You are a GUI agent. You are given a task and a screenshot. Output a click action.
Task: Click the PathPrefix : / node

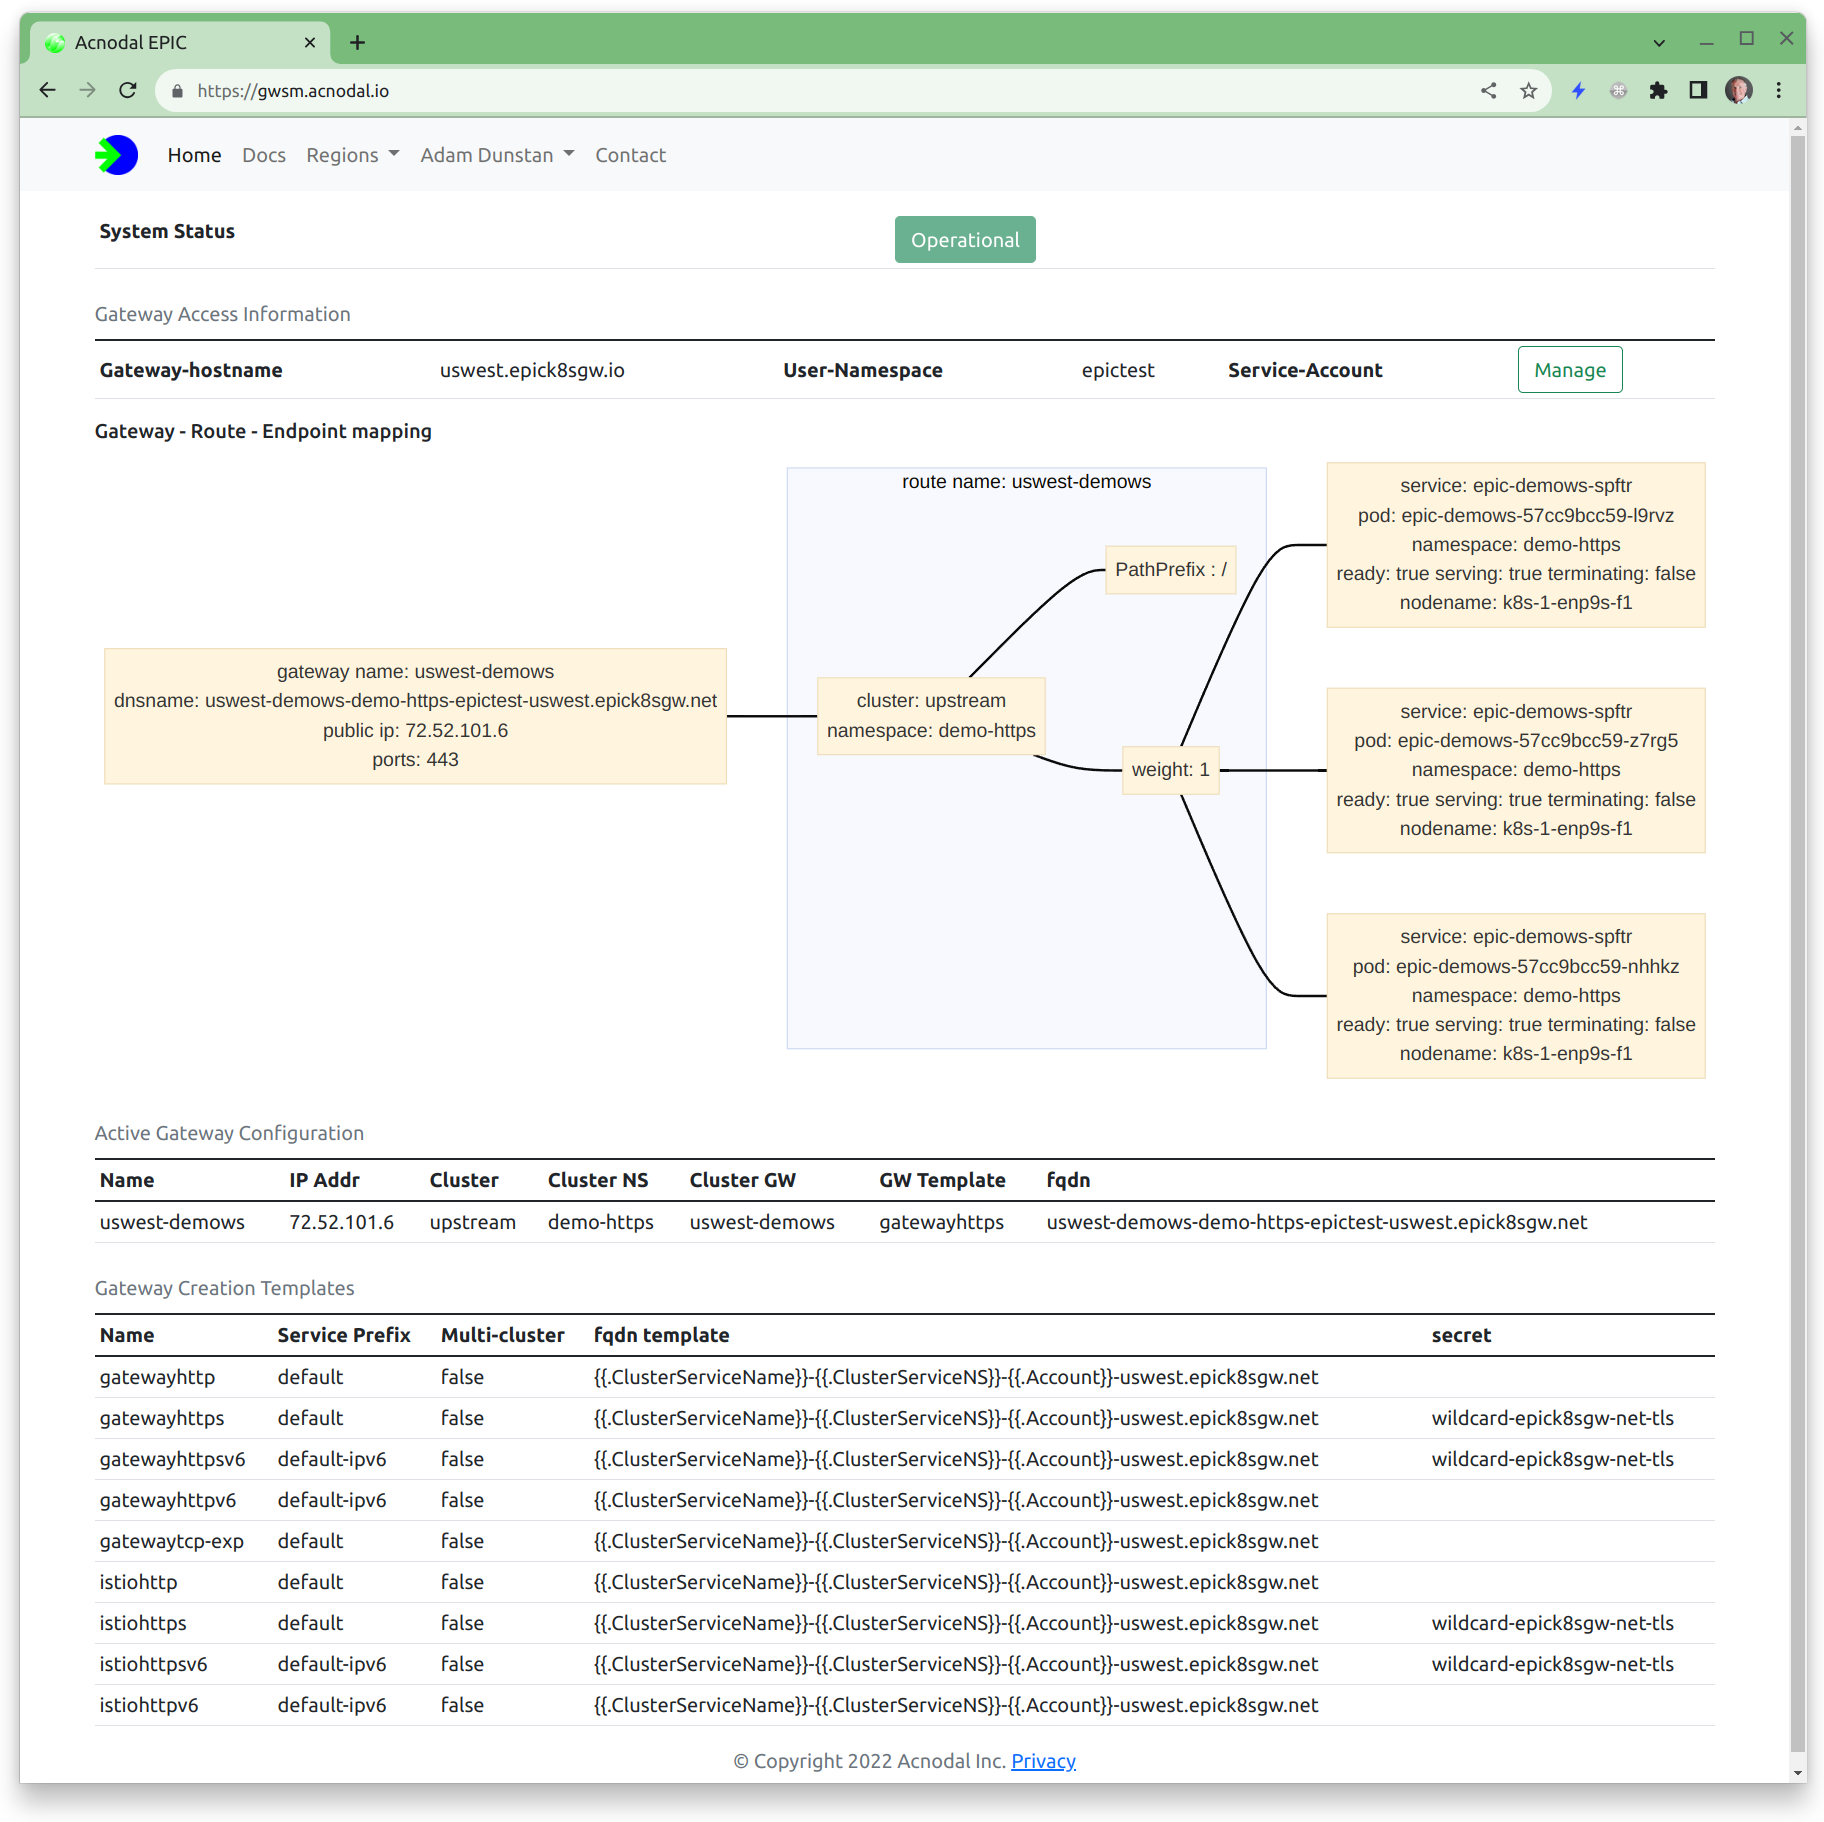(x=1171, y=570)
